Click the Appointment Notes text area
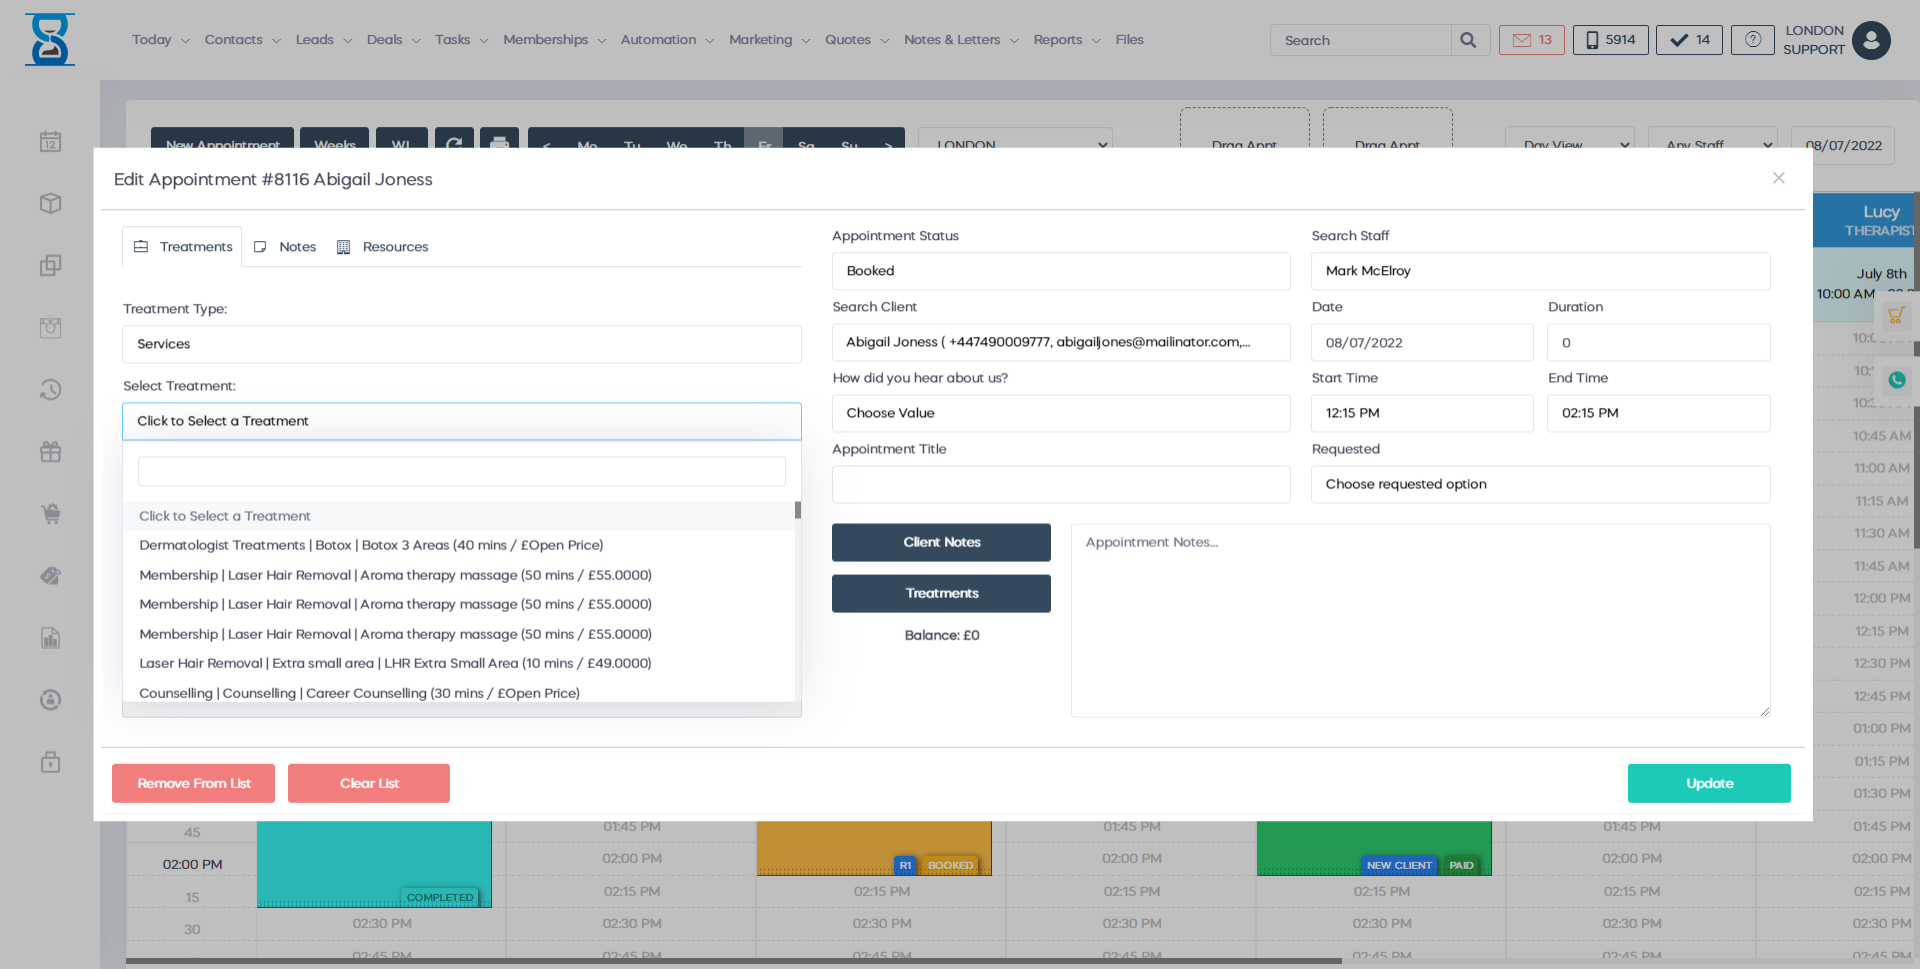 tap(1419, 620)
